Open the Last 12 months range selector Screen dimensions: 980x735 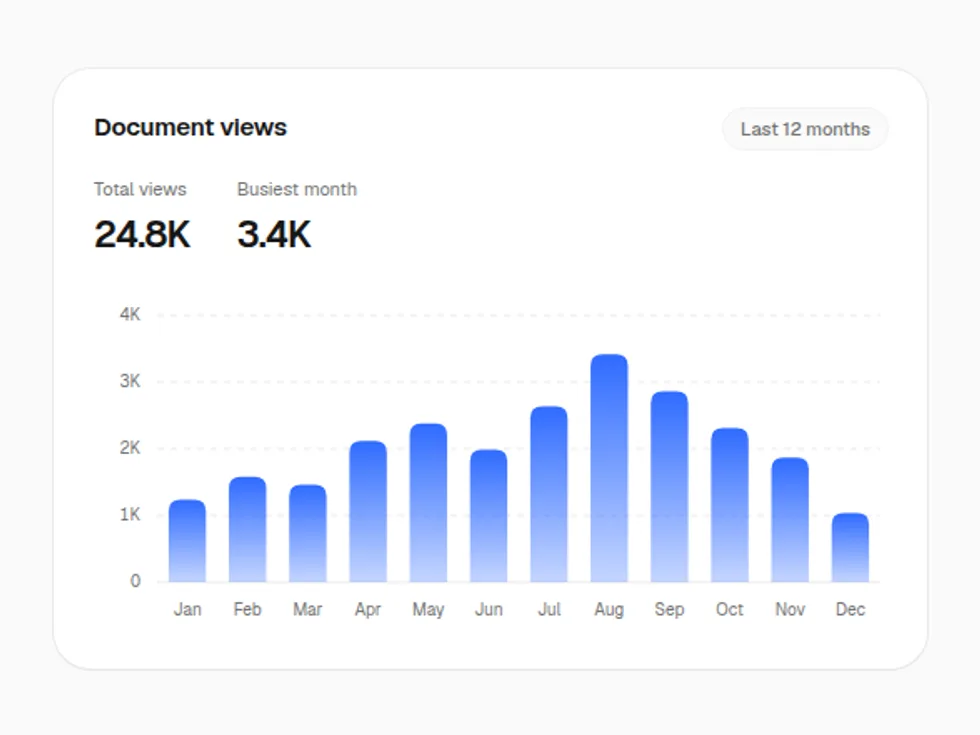805,129
